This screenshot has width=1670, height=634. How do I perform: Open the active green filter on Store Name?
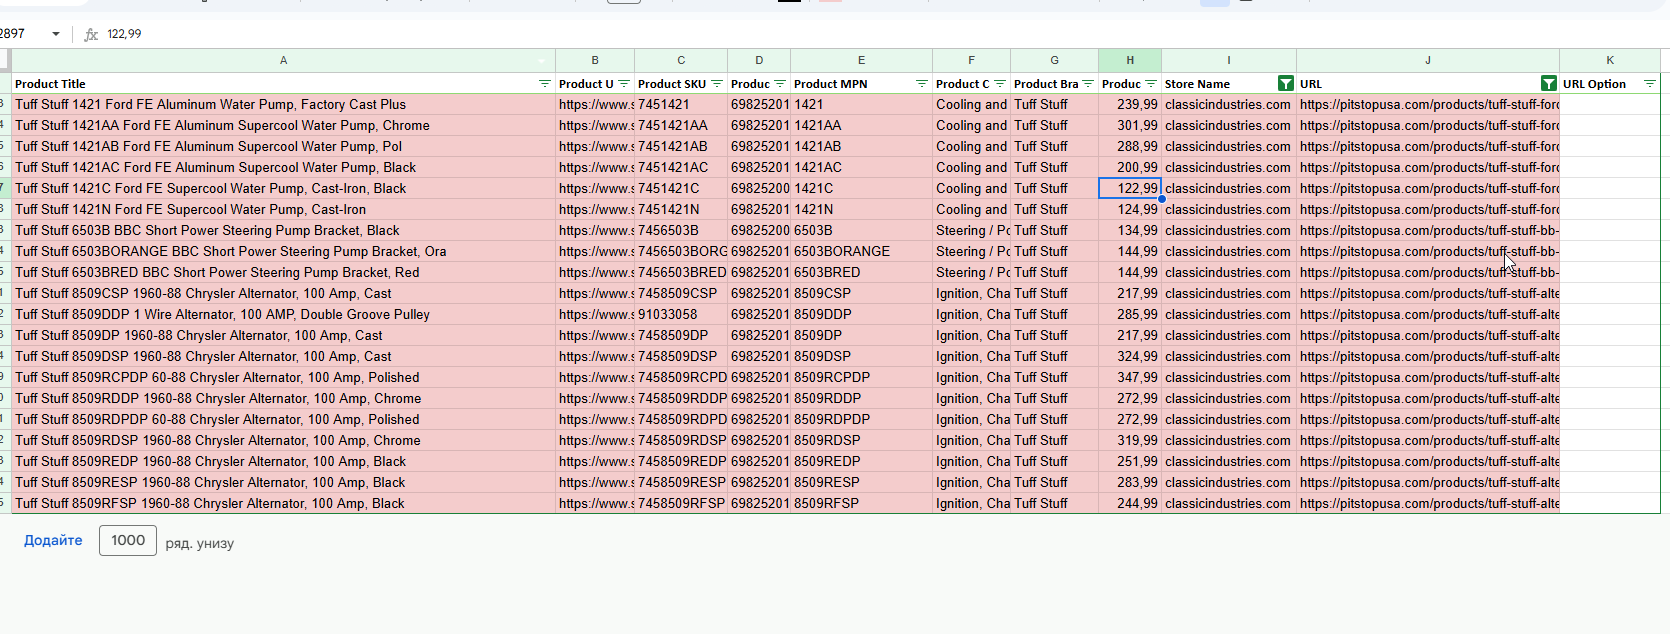(1286, 84)
